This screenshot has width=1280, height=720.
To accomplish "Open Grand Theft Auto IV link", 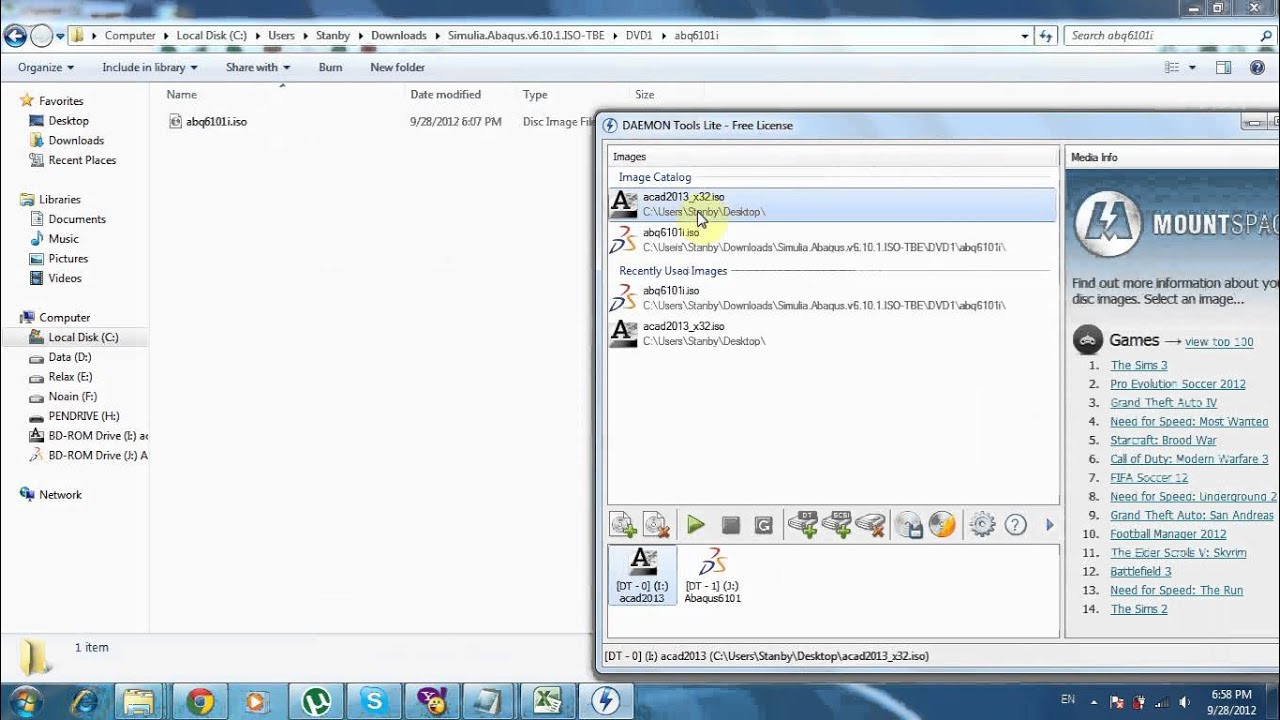I will (x=1163, y=403).
